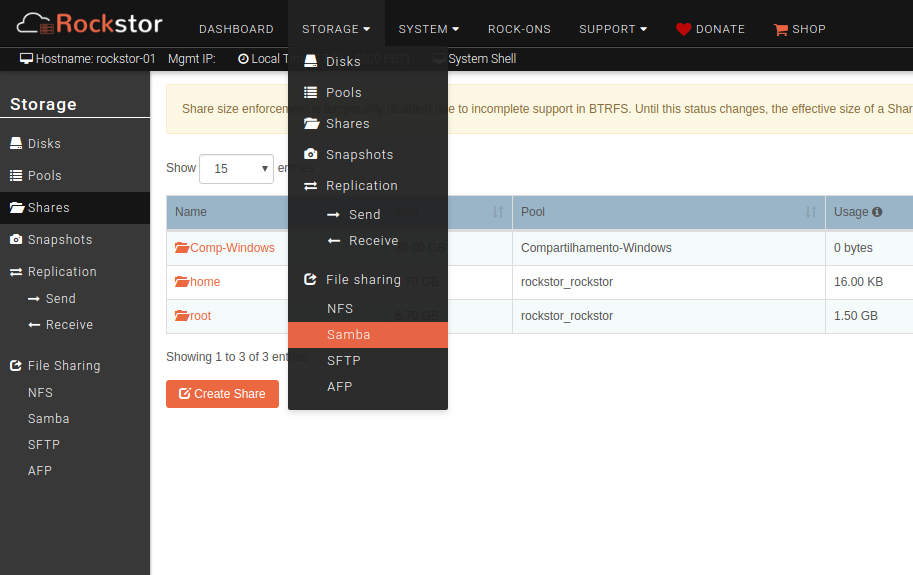The width and height of the screenshot is (913, 575).
Task: Expand the SYSTEM menu
Action: pos(429,29)
